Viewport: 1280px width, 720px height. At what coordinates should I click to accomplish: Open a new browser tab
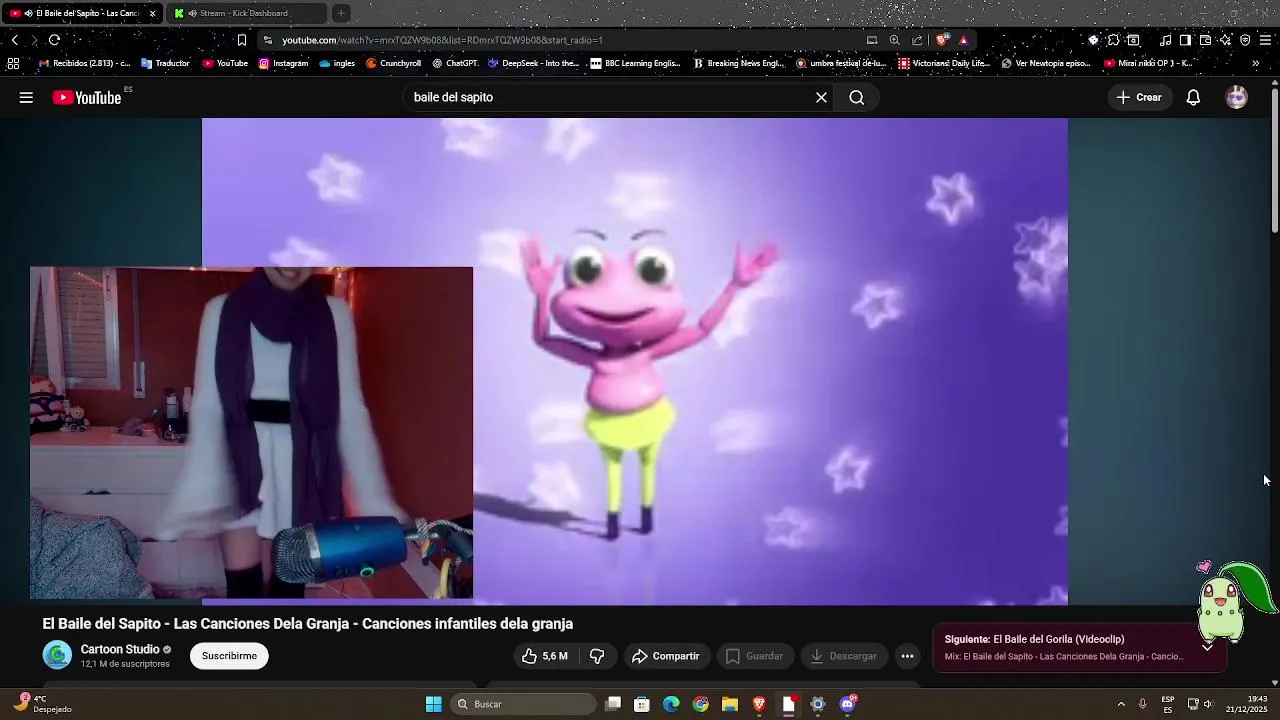click(341, 13)
